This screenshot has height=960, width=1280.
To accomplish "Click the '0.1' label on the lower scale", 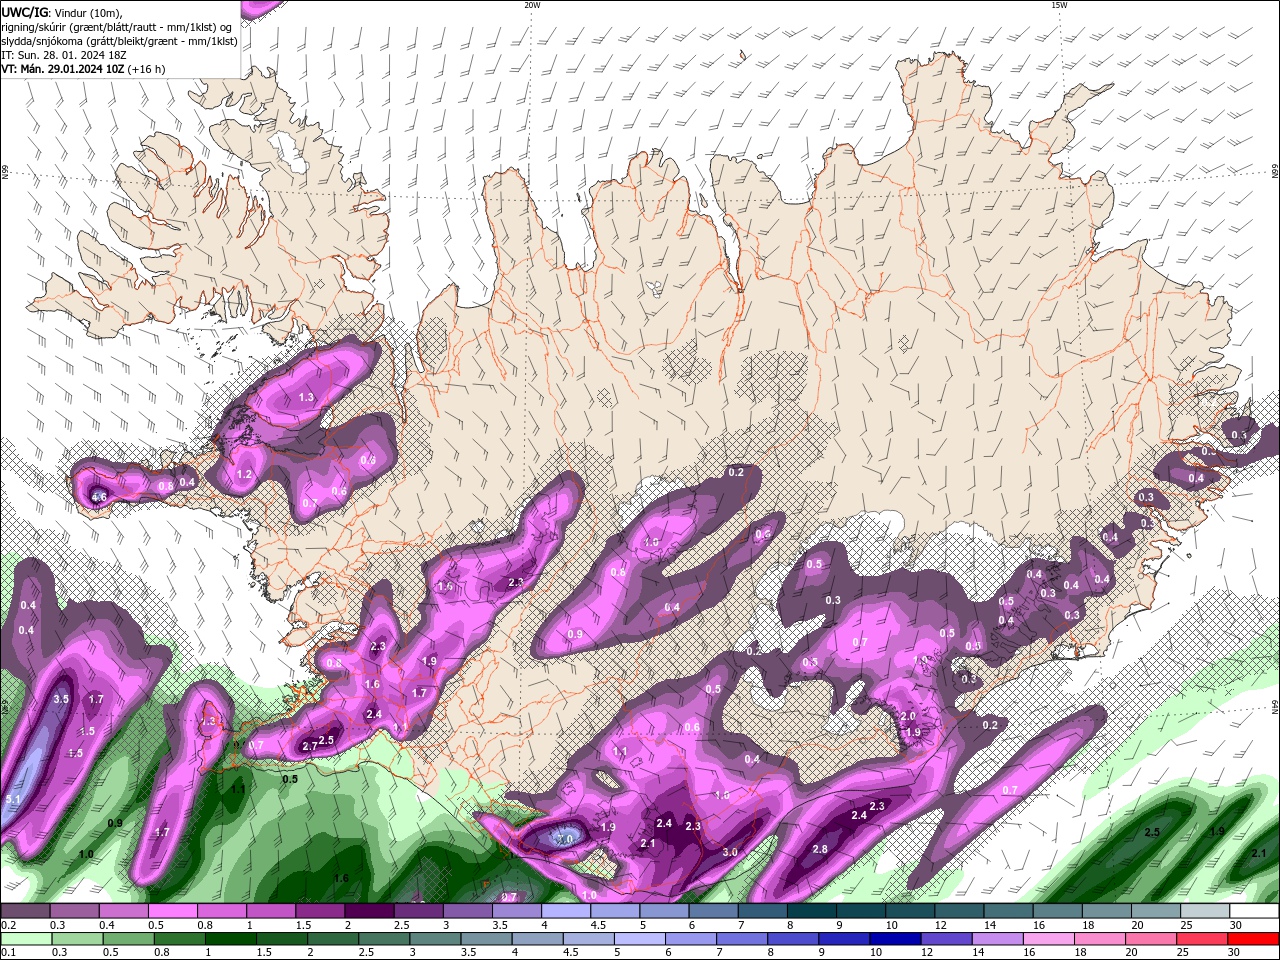I will (9, 953).
